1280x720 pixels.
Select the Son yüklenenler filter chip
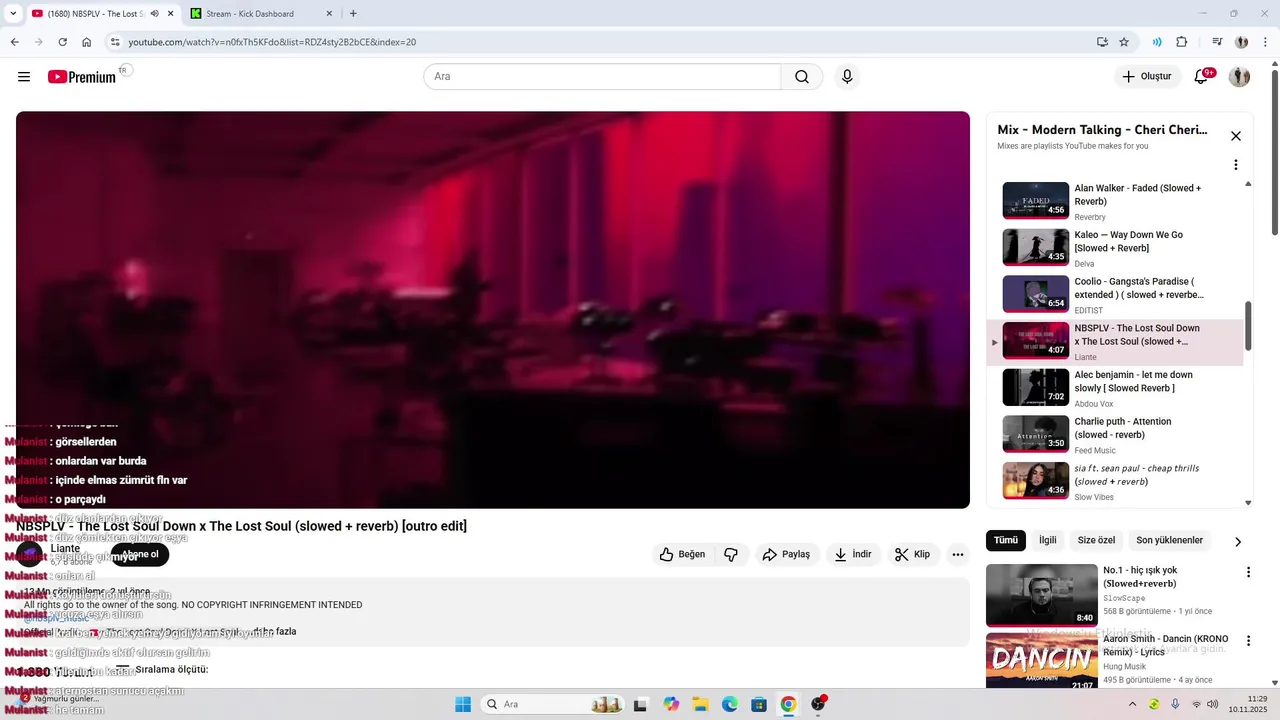1170,540
